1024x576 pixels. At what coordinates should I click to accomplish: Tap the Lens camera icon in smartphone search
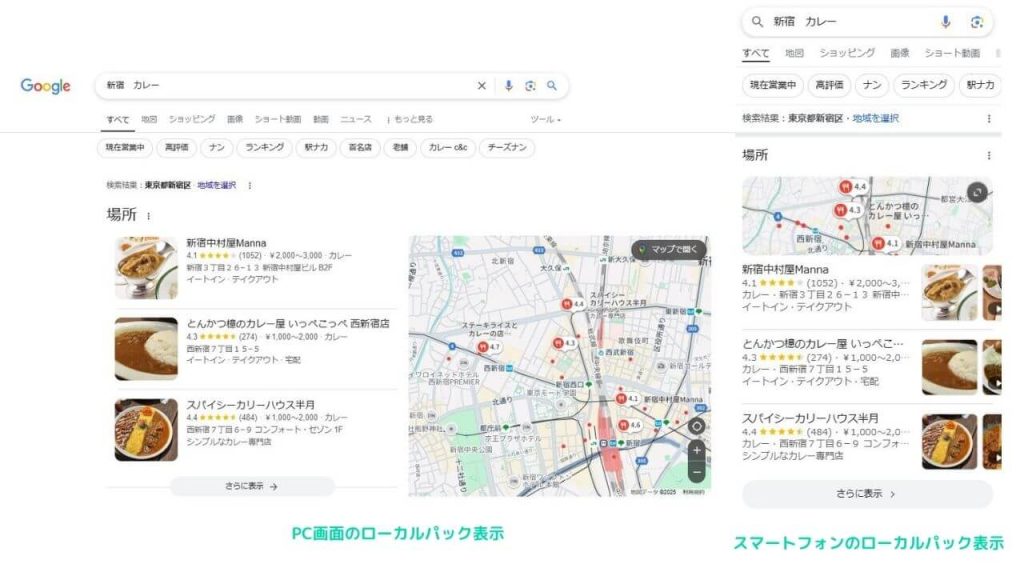click(976, 22)
